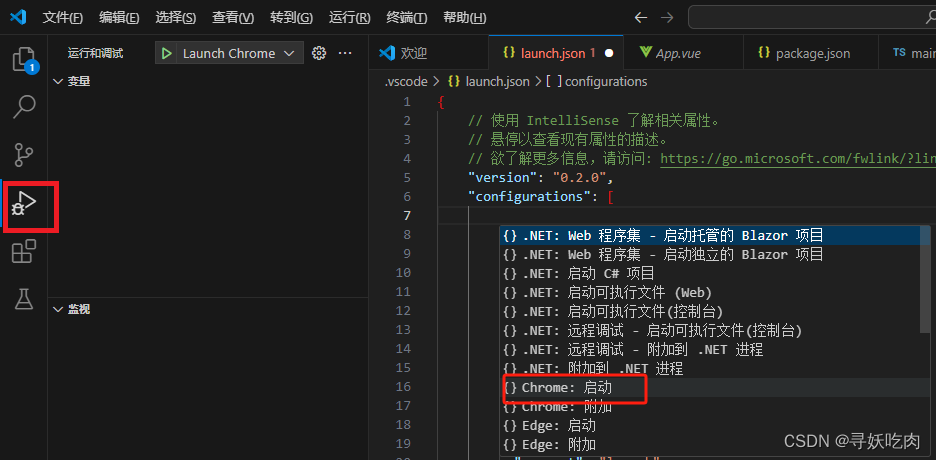The width and height of the screenshot is (936, 460).
Task: Select .NET: Web 程序集 启动托管的 Blazor 项目
Action: [x=710, y=235]
